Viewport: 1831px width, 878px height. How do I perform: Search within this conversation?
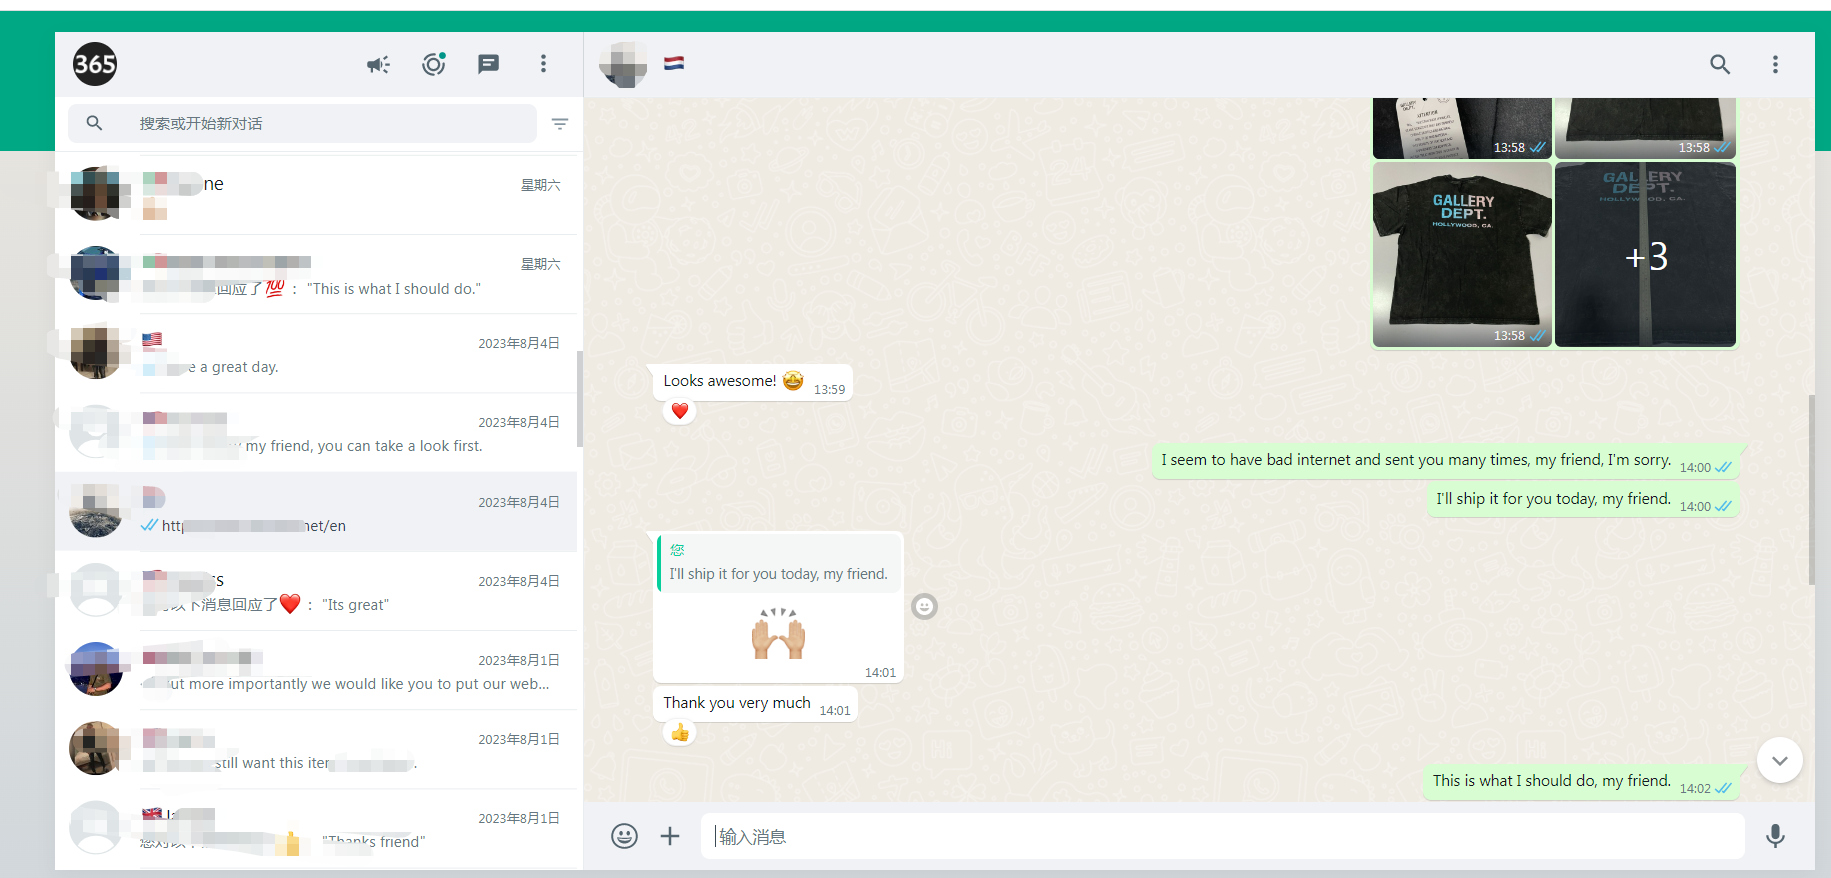click(x=1719, y=64)
